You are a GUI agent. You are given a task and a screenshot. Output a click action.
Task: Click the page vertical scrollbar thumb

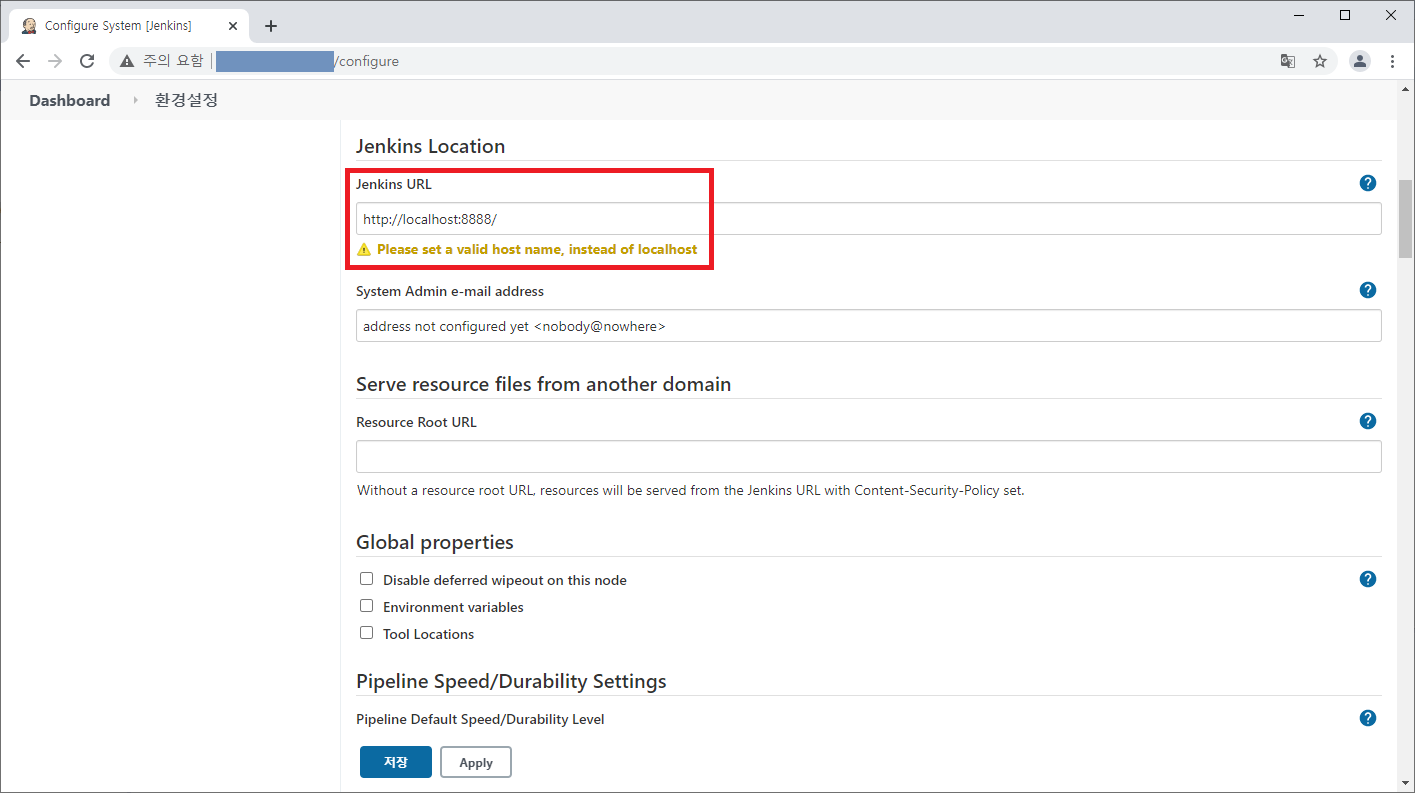tap(1405, 219)
